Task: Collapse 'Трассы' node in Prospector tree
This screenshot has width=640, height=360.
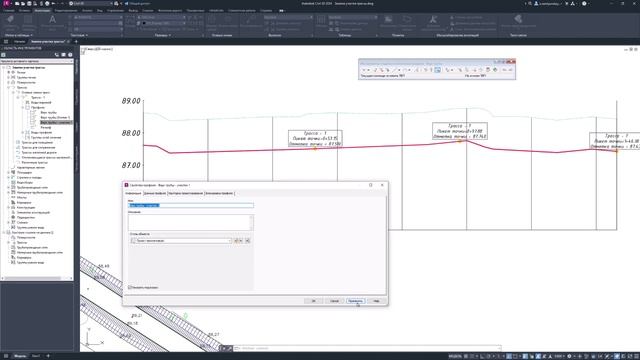Action: click(x=9, y=87)
